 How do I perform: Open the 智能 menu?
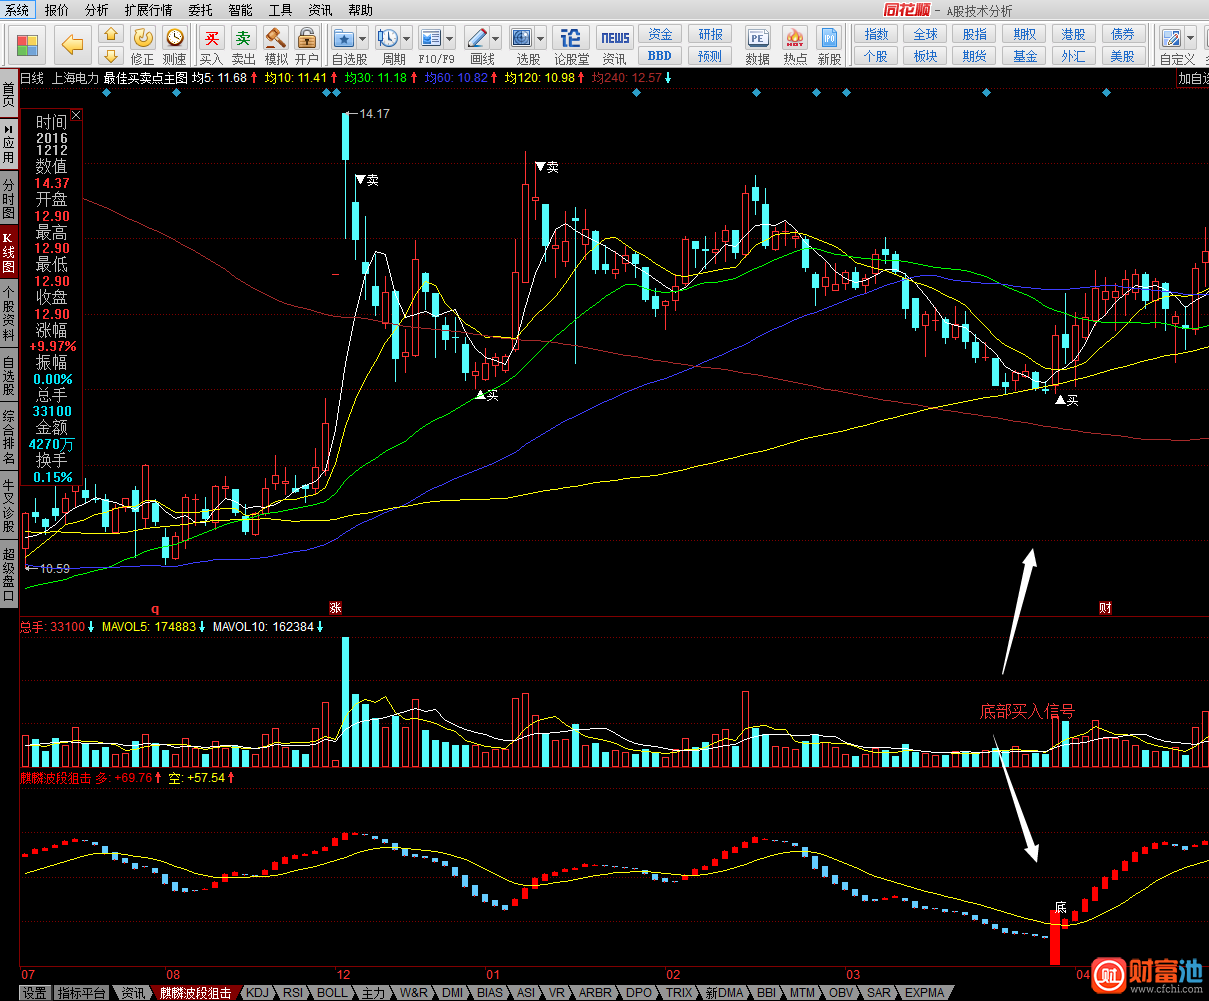click(240, 10)
